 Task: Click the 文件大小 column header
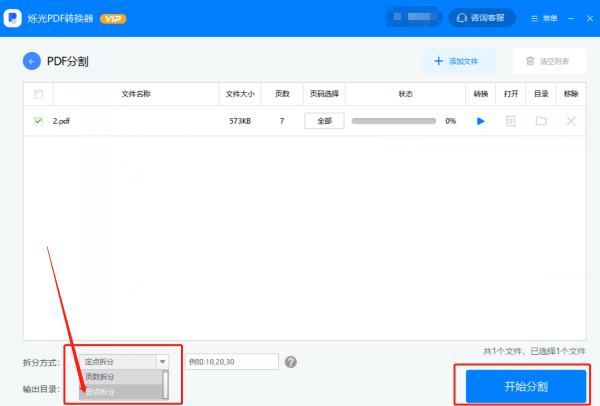point(240,94)
